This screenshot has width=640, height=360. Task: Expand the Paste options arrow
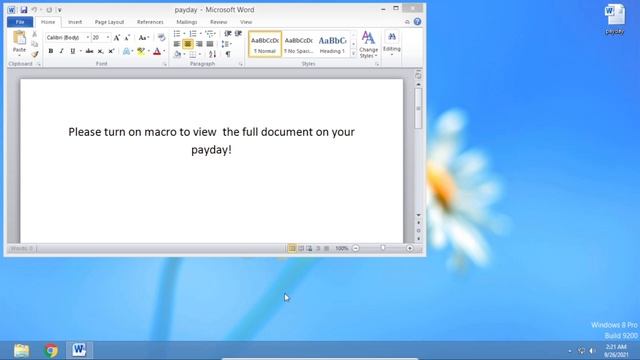(x=19, y=55)
